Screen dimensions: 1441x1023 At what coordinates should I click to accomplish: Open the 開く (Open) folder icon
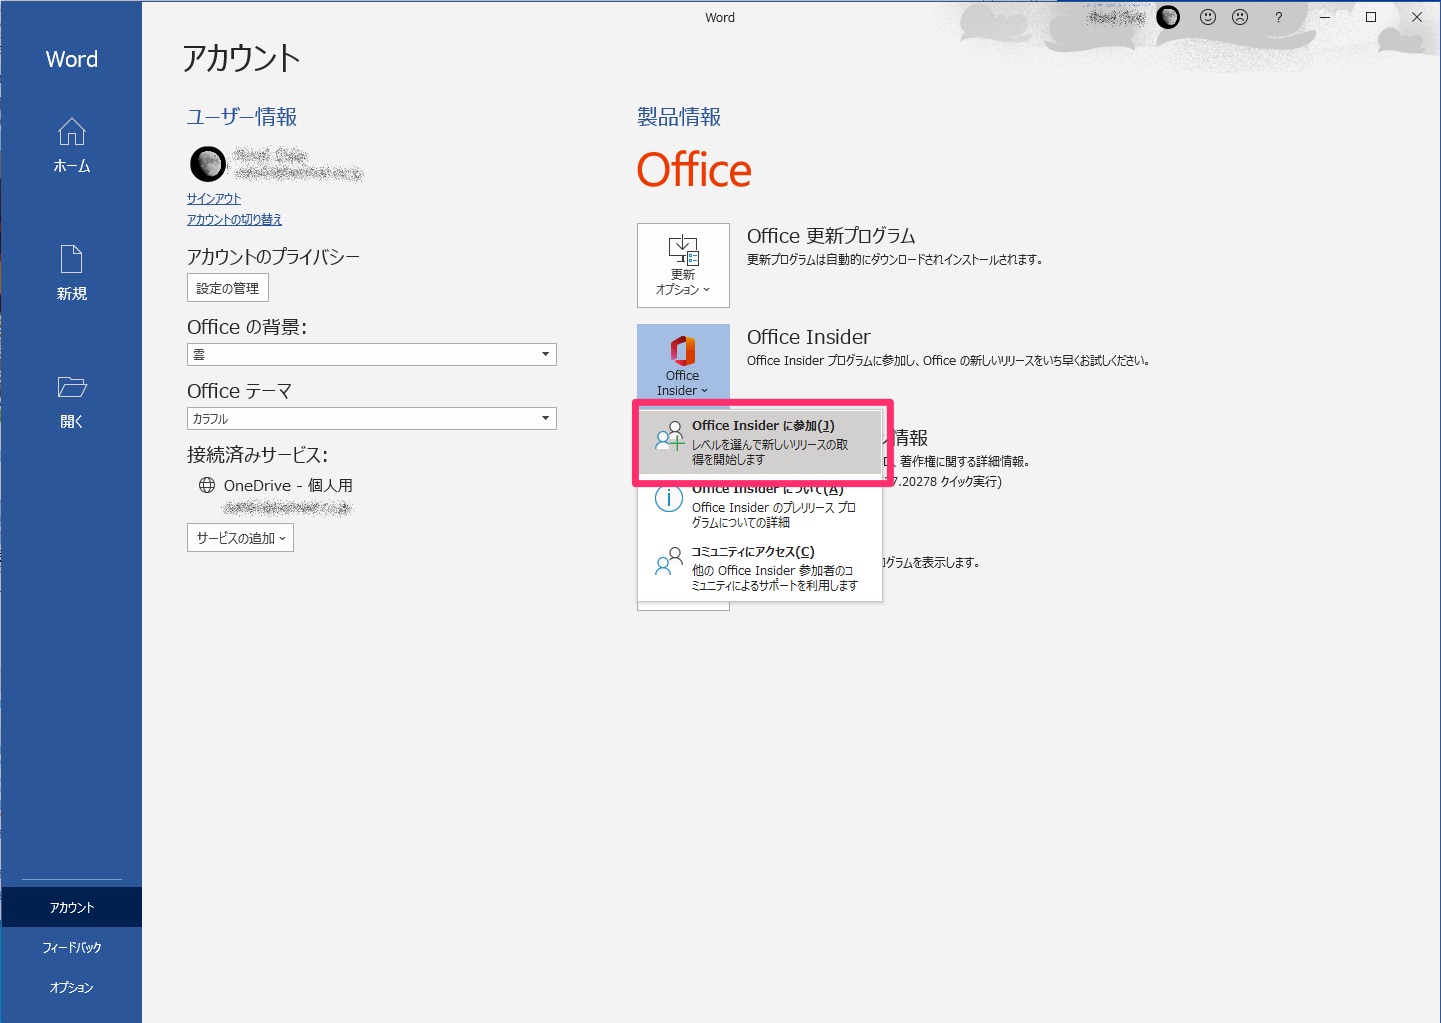(x=71, y=387)
